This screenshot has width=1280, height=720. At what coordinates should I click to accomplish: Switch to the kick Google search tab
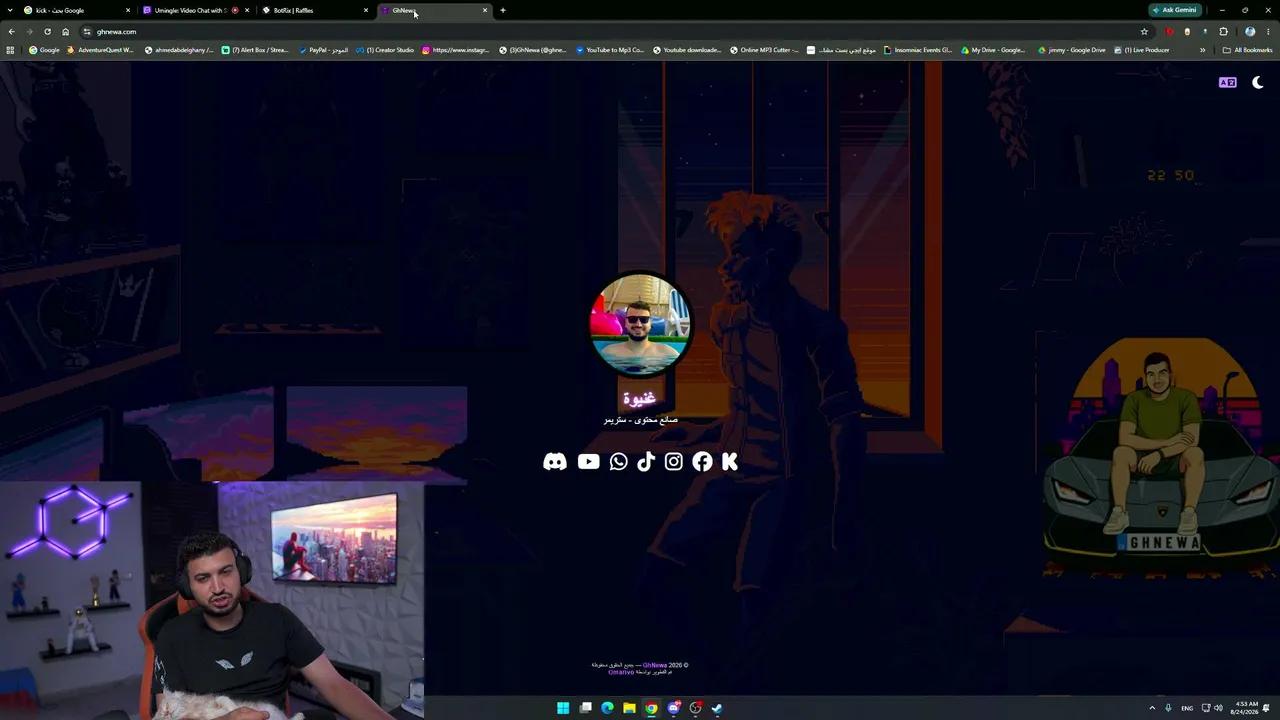click(78, 10)
